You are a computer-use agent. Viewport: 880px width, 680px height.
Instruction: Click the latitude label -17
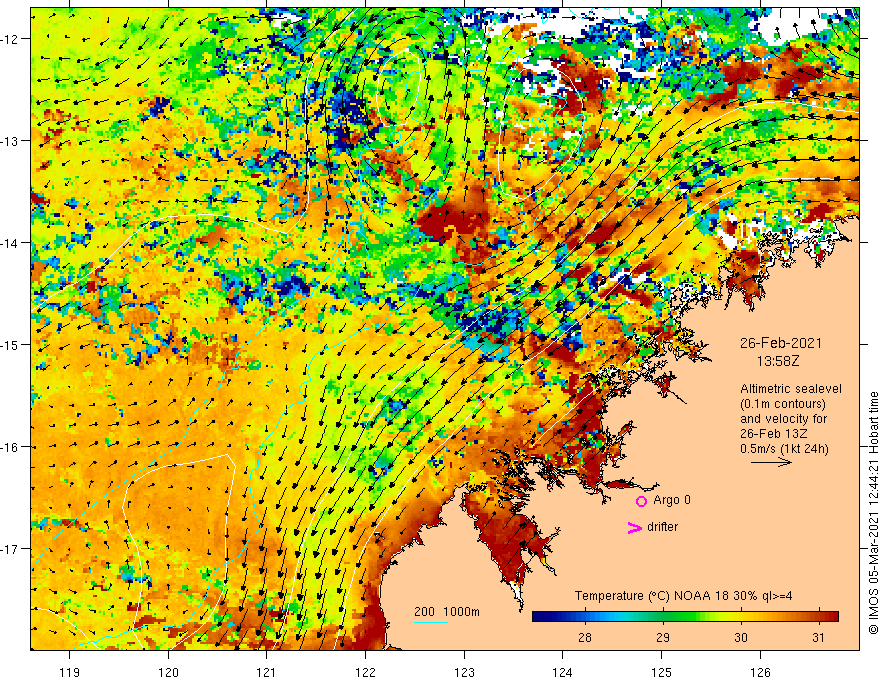[11, 549]
